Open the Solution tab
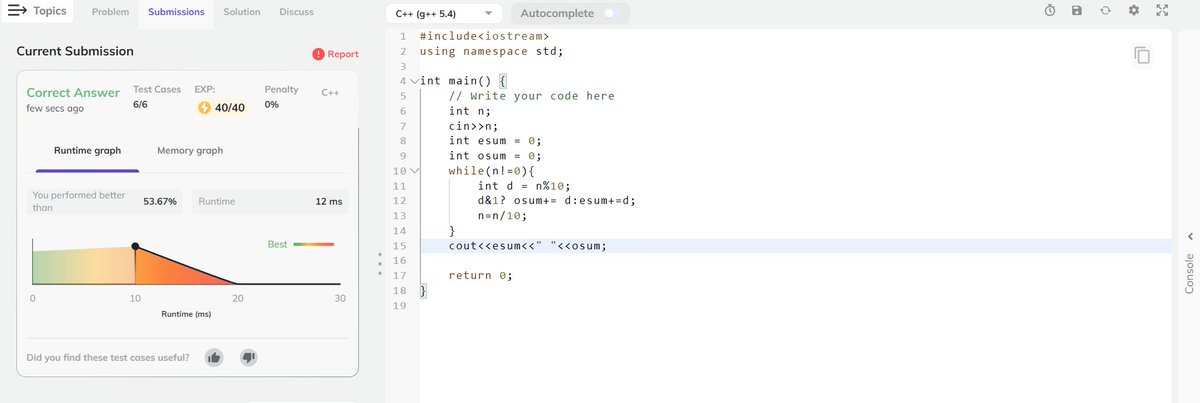The height and width of the screenshot is (403, 1200). 242,12
